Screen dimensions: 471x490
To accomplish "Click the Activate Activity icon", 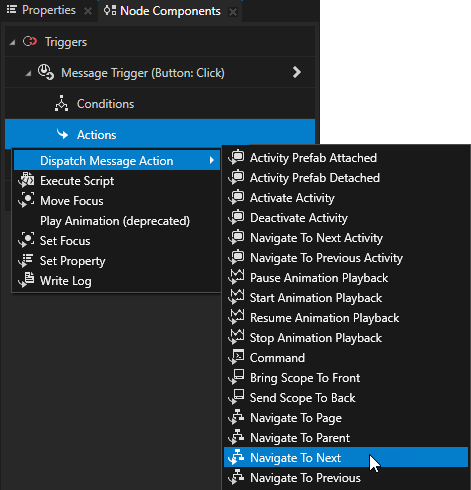I will [x=236, y=197].
